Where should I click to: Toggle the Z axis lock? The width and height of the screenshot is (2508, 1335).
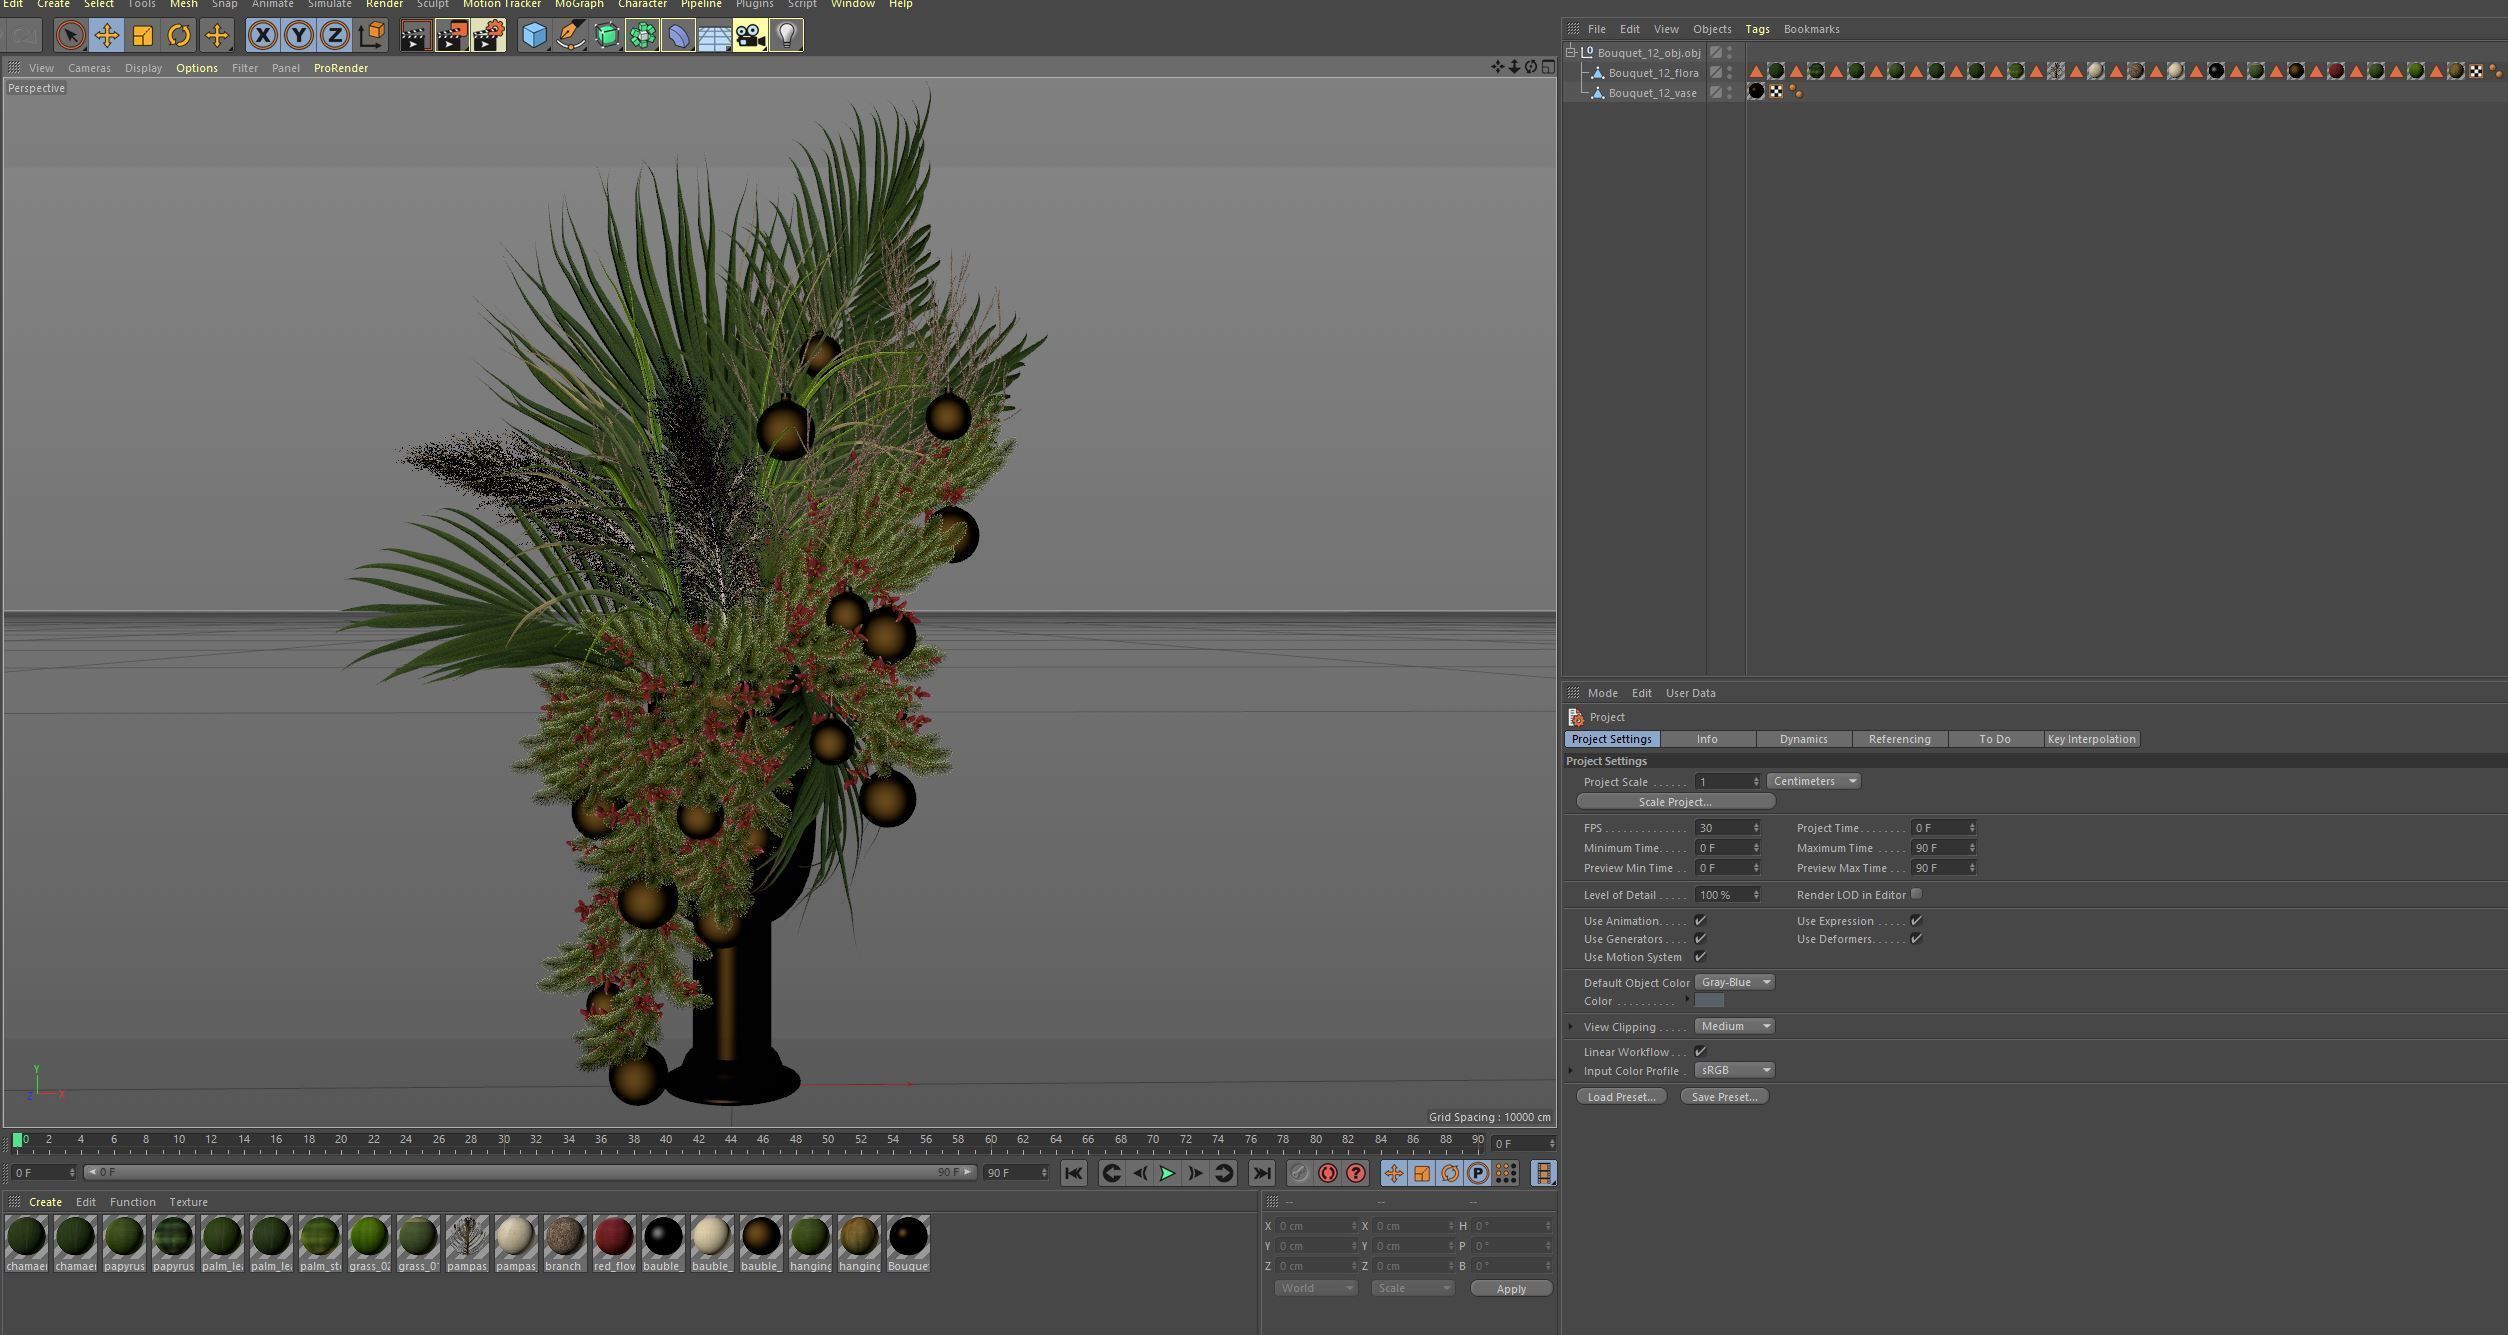[334, 36]
